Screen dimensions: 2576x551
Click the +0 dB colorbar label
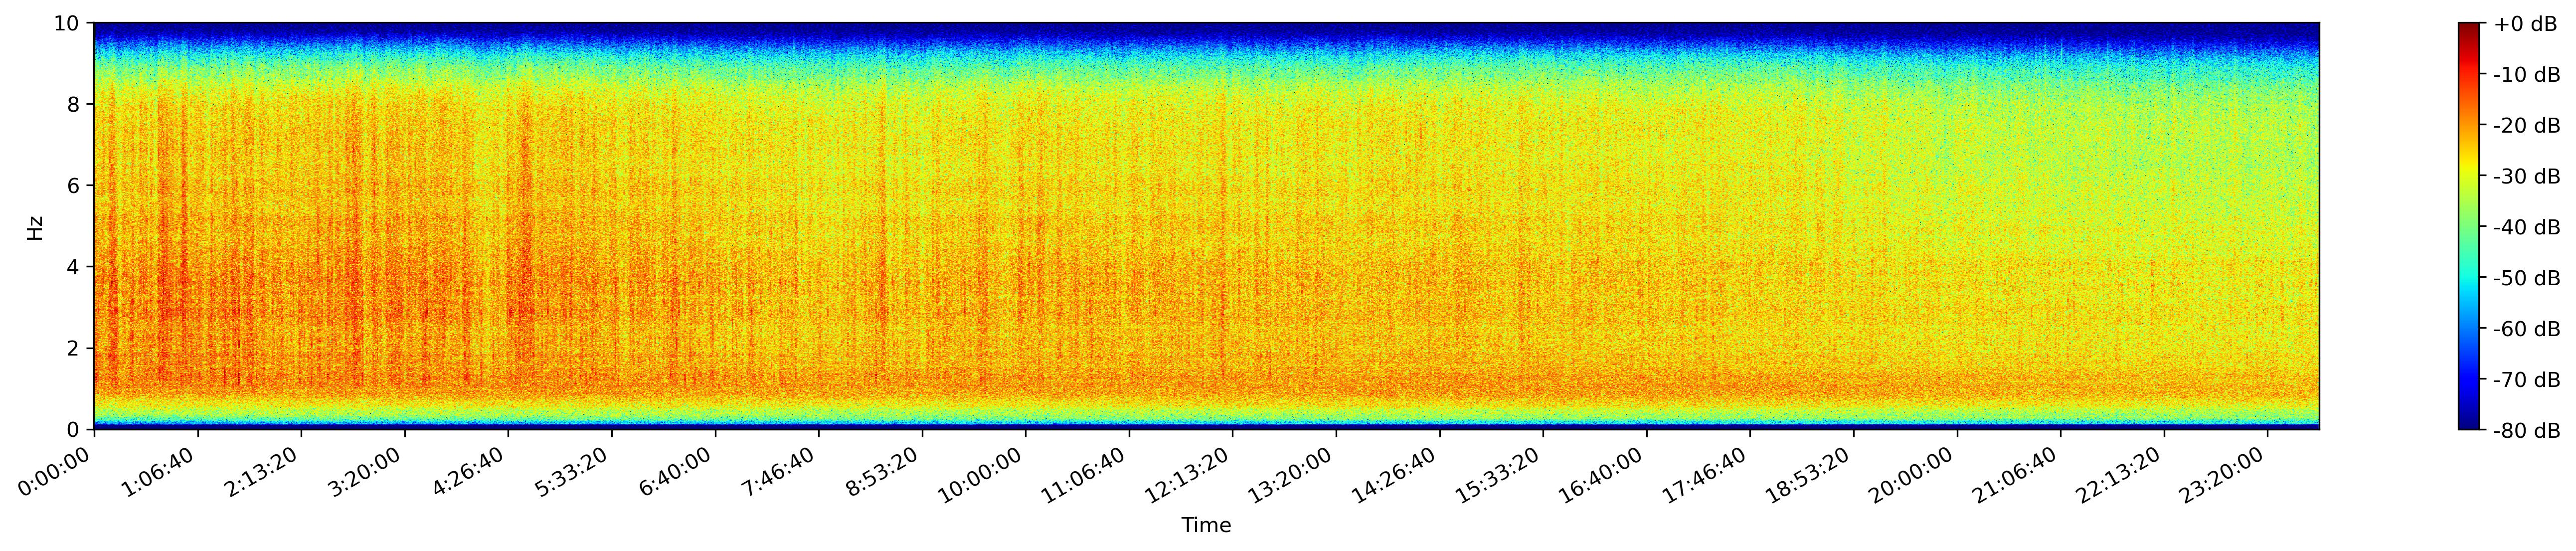point(2525,24)
